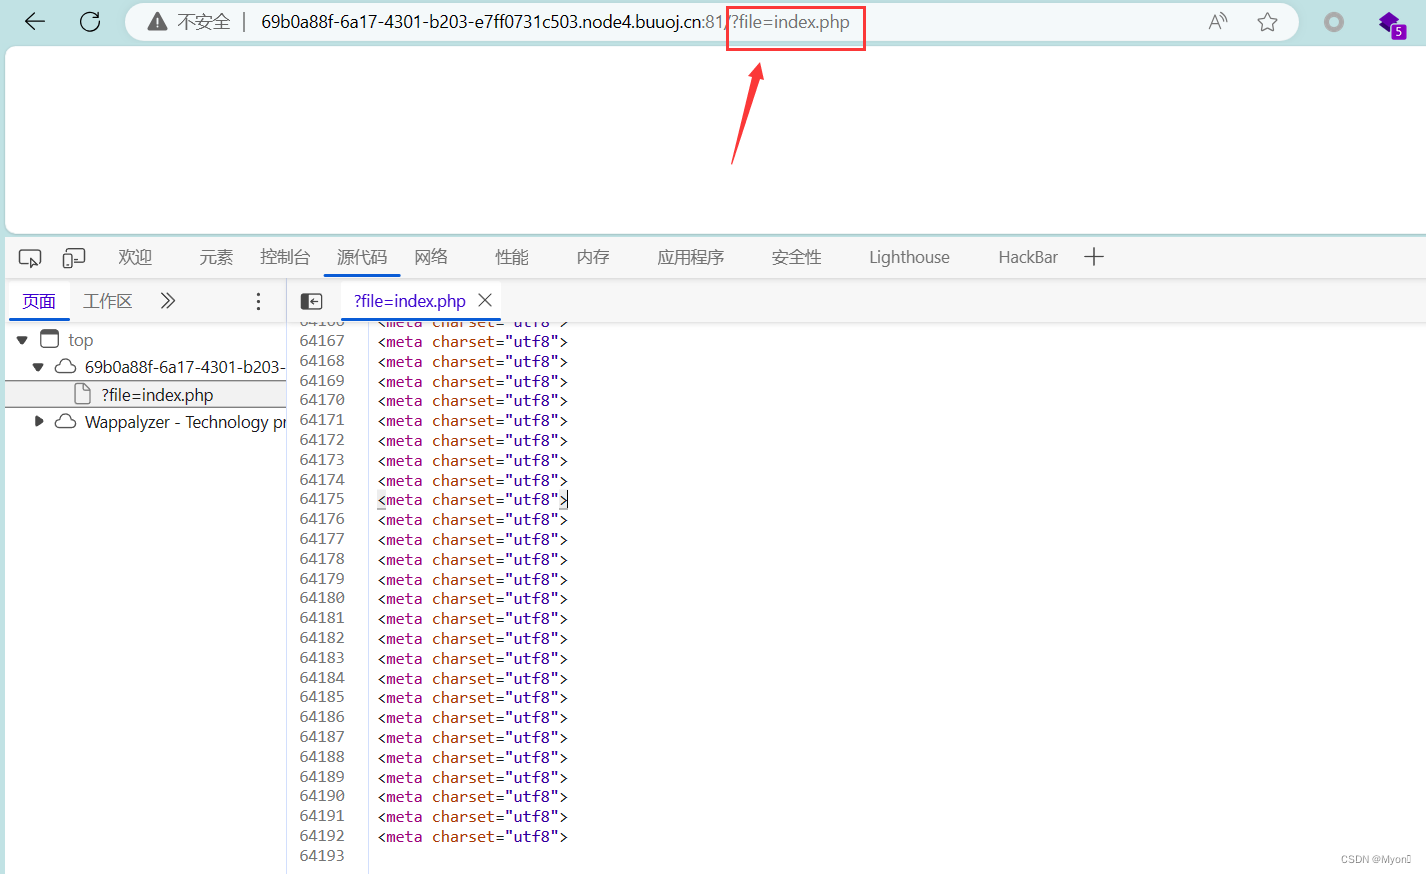Close the ?file=index.php source tab
Screen dimensions: 1426x874
[486, 300]
